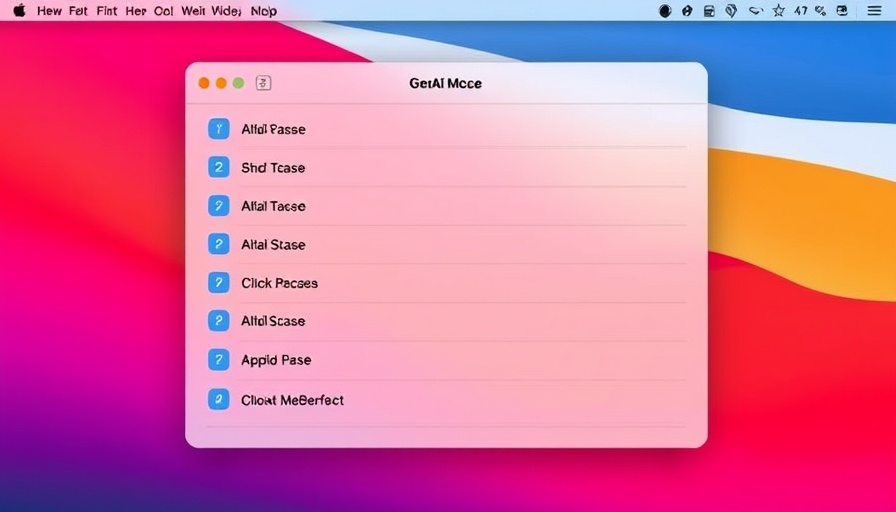Open the Col menu
Screen dimensions: 896x512
(163, 11)
